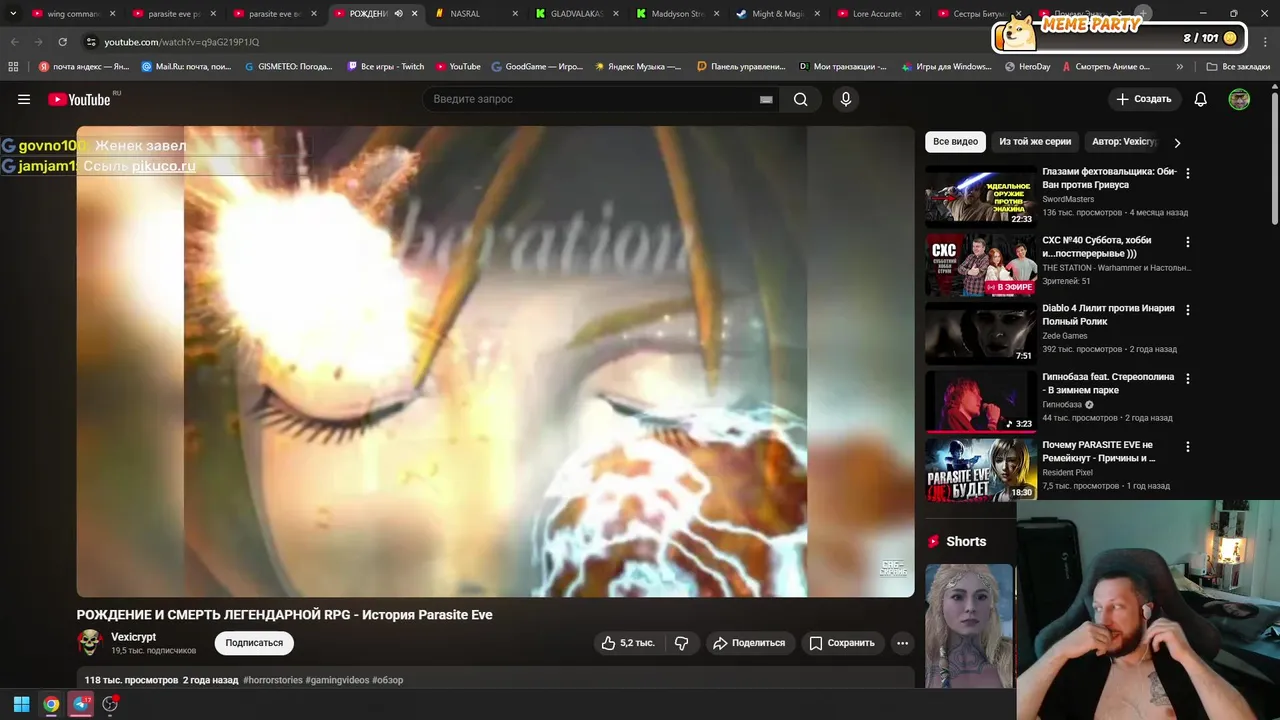View site information icon in address bar
Image resolution: width=1280 pixels, height=720 pixels.
pyautogui.click(x=91, y=42)
